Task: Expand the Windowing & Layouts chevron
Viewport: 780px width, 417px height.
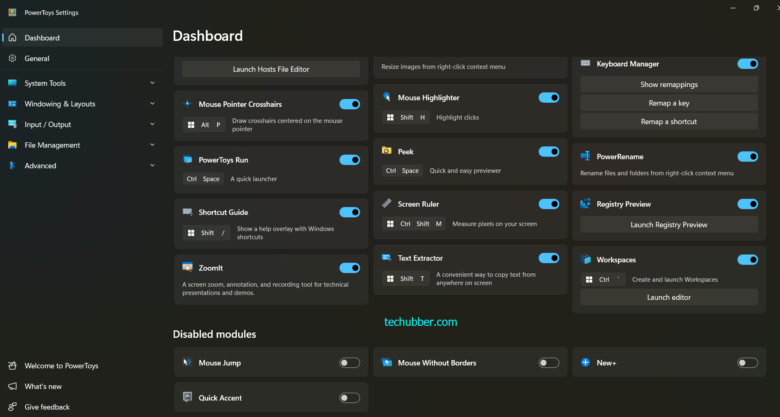Action: pyautogui.click(x=152, y=104)
